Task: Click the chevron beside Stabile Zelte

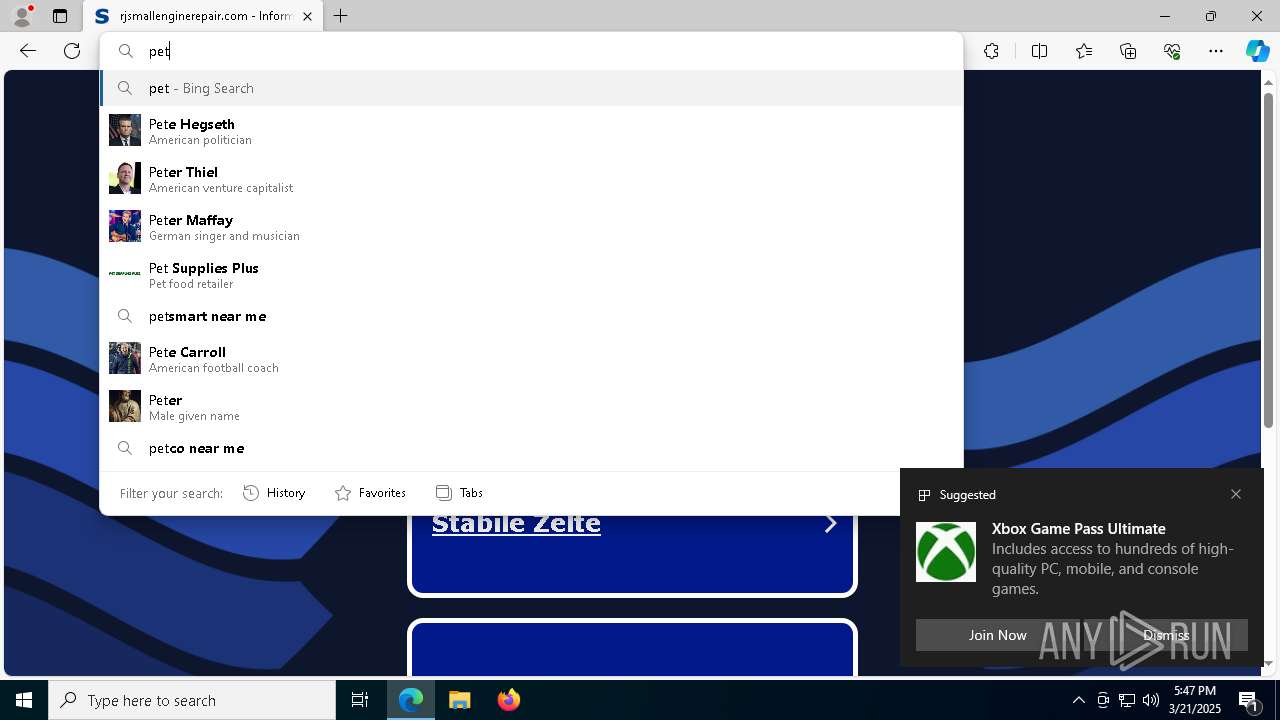Action: click(x=830, y=523)
